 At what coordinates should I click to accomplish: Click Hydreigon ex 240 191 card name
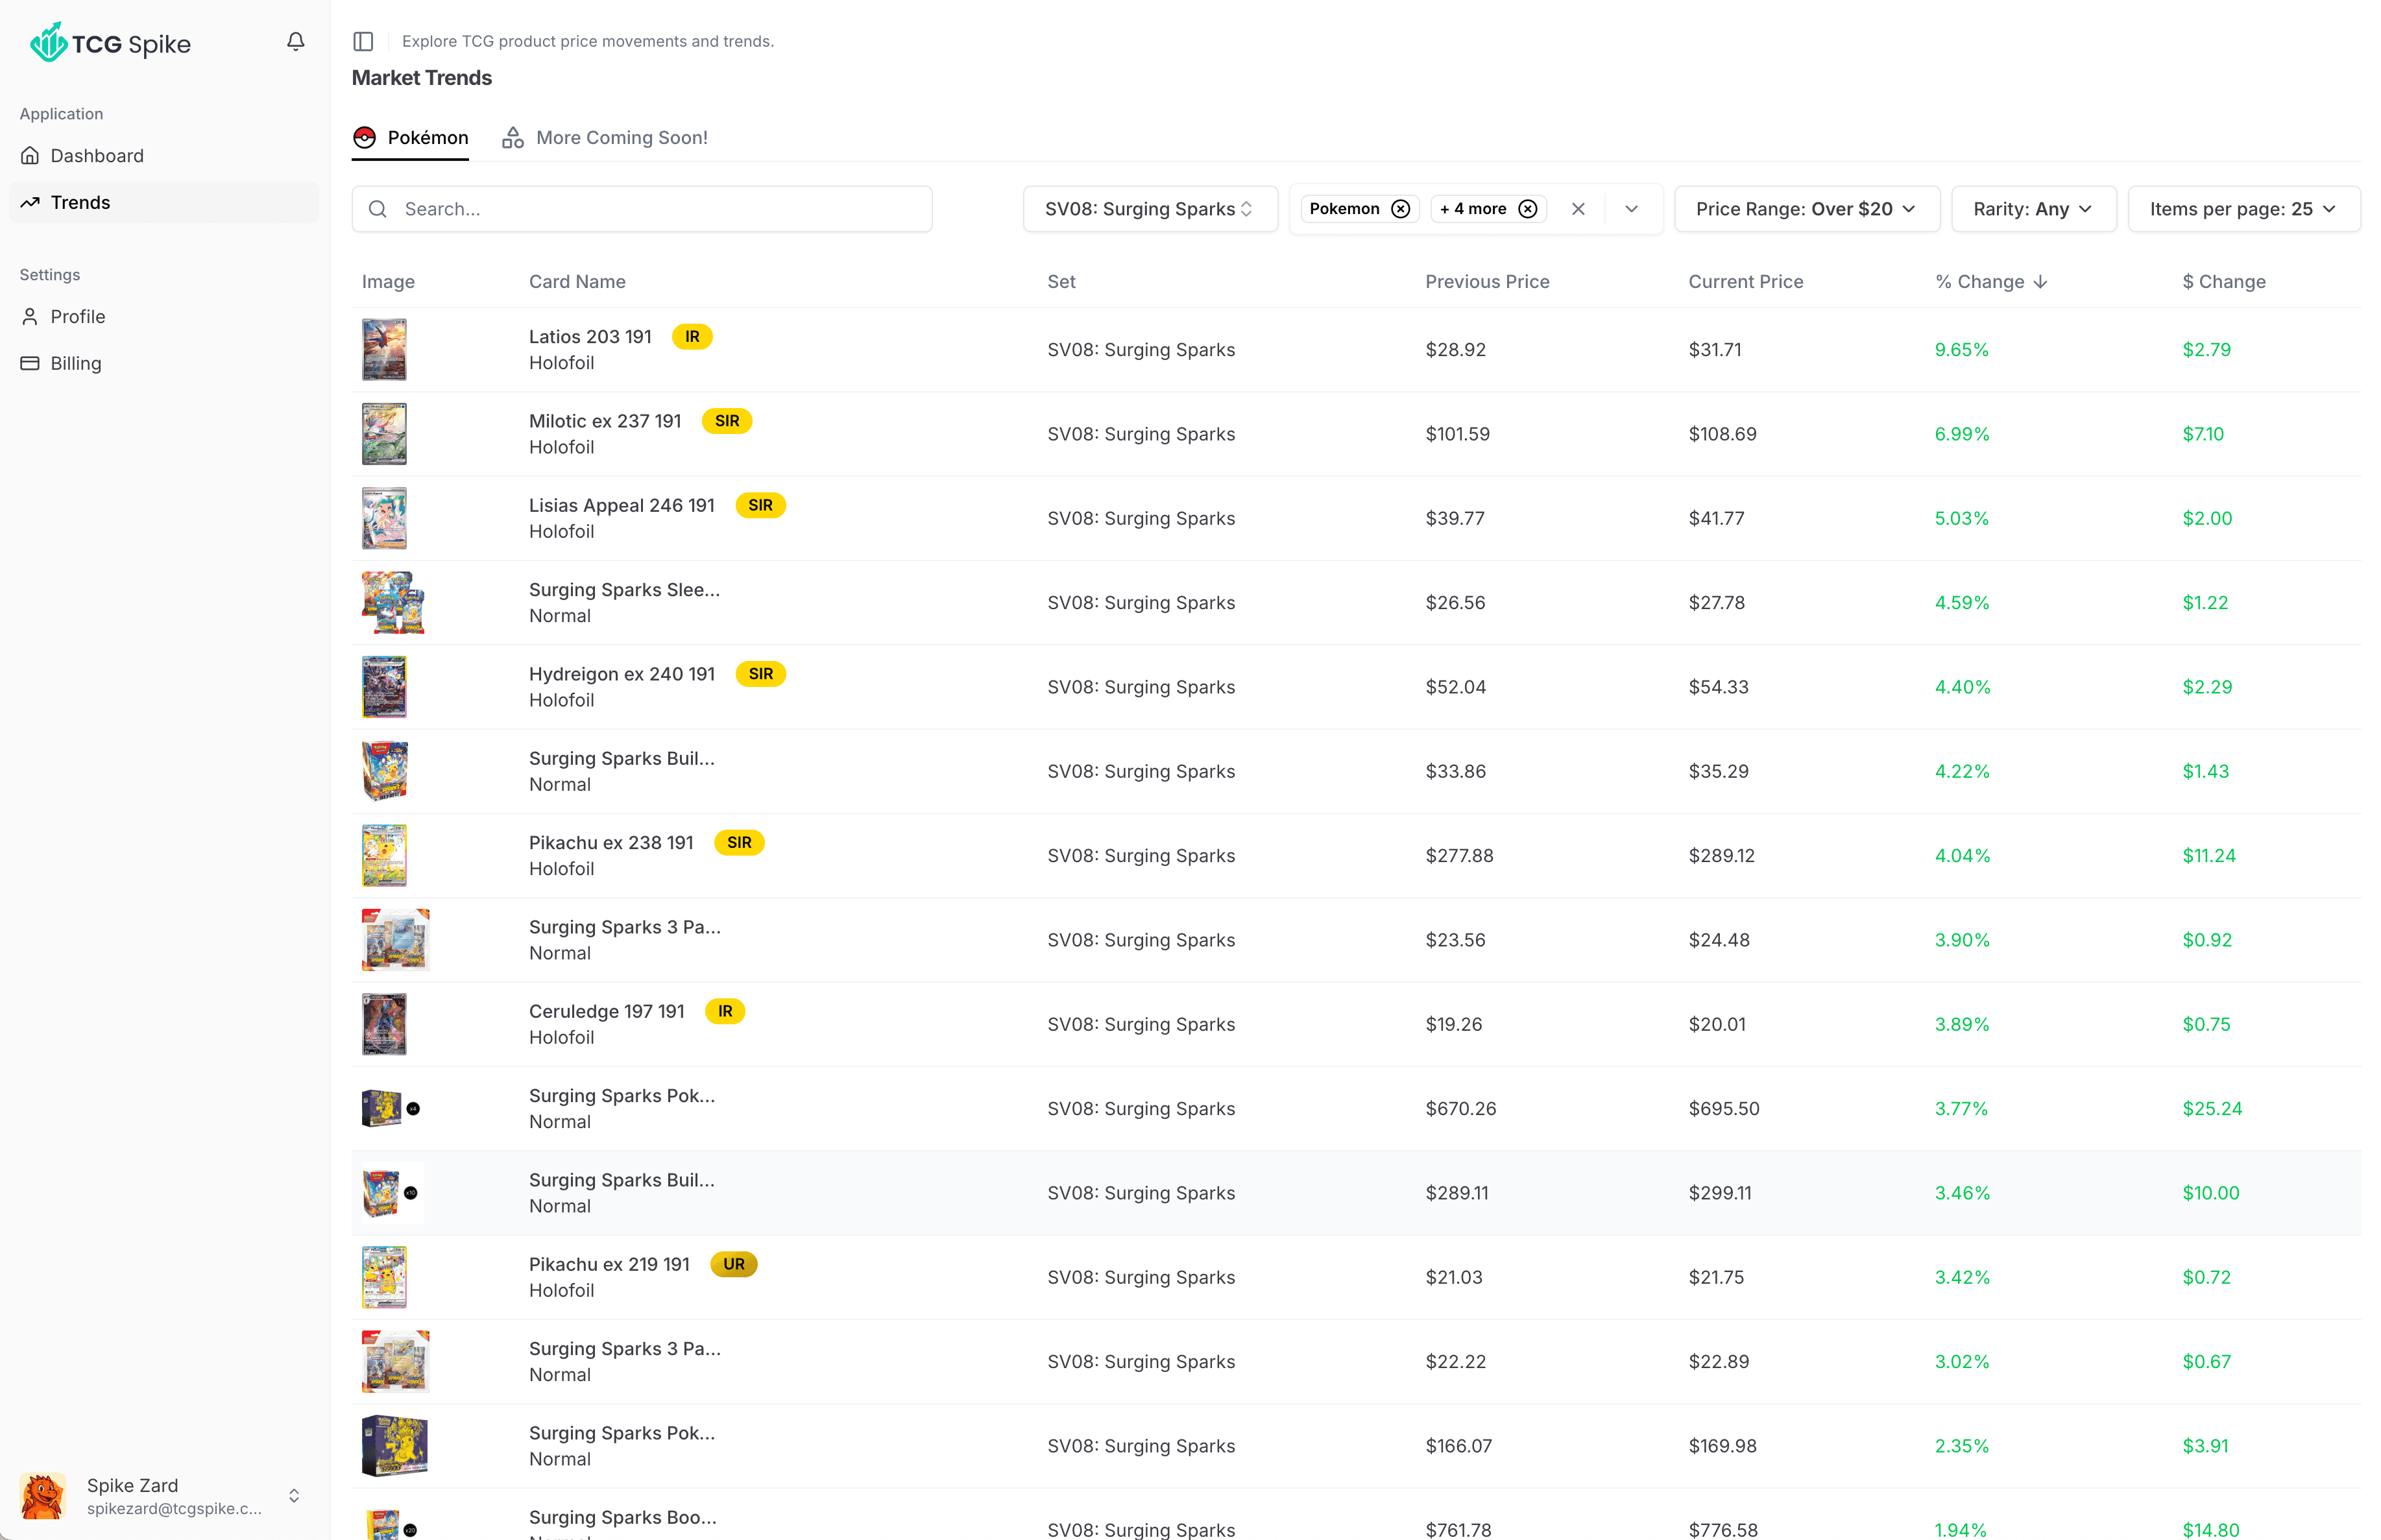[622, 674]
